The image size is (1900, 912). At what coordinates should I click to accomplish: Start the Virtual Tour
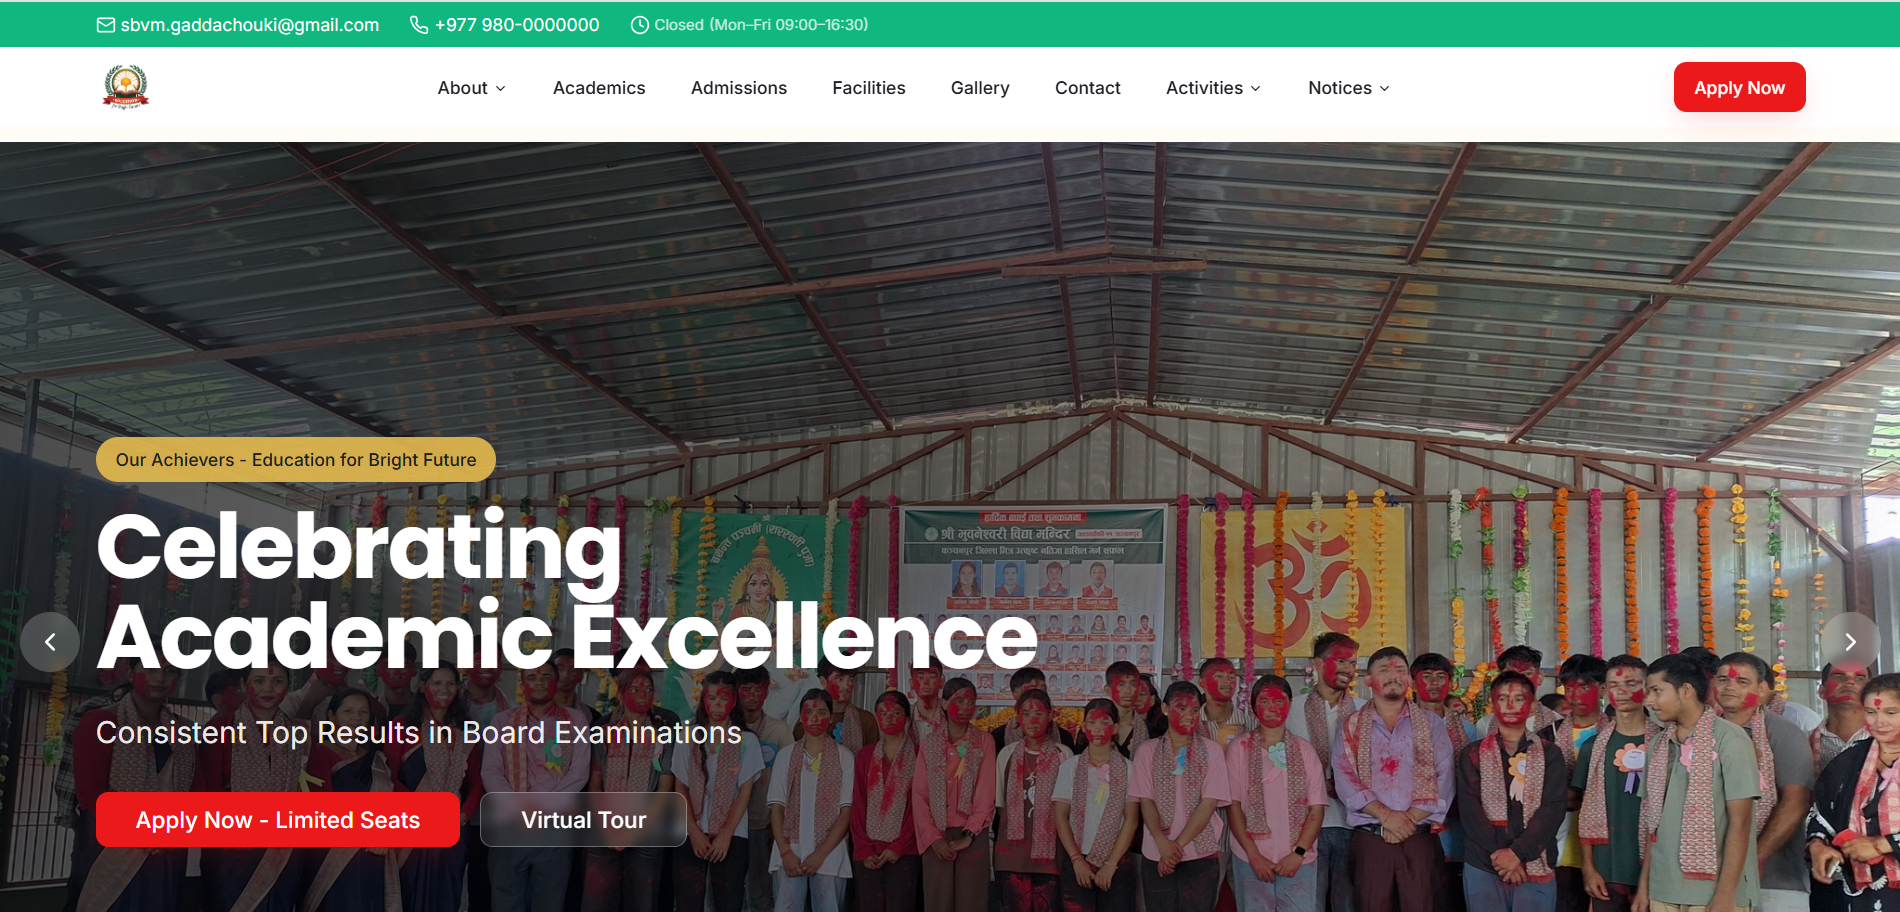(x=583, y=820)
